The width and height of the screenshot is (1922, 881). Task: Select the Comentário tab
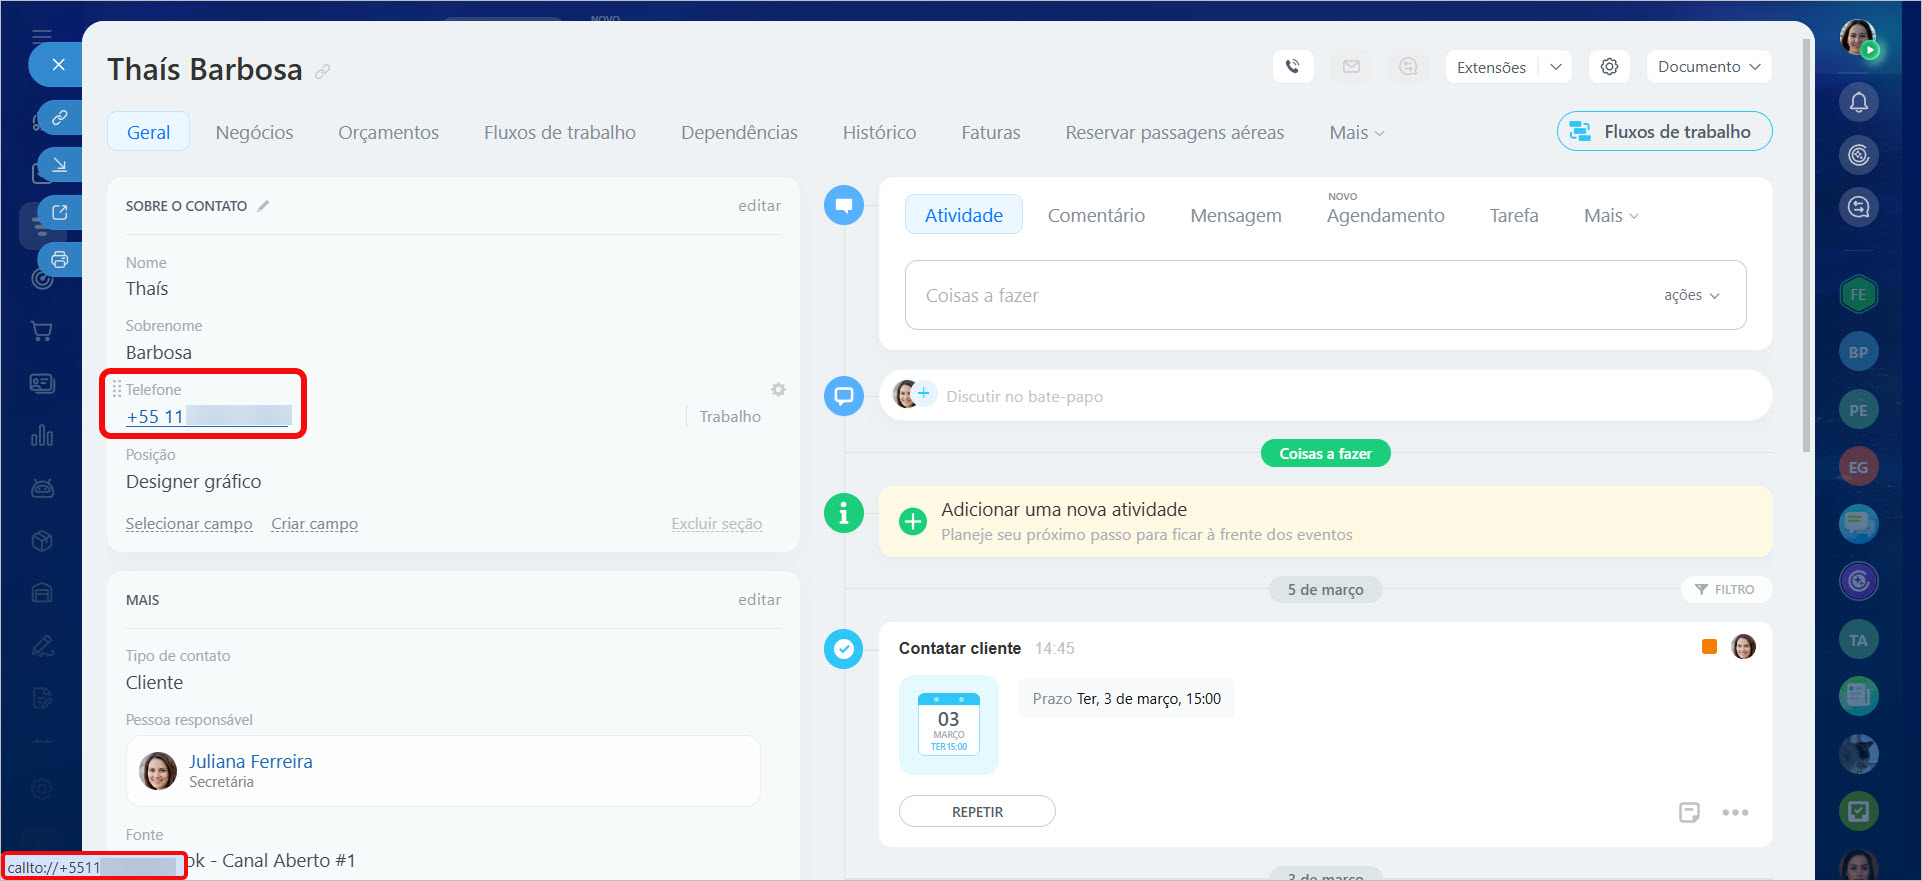(1096, 216)
